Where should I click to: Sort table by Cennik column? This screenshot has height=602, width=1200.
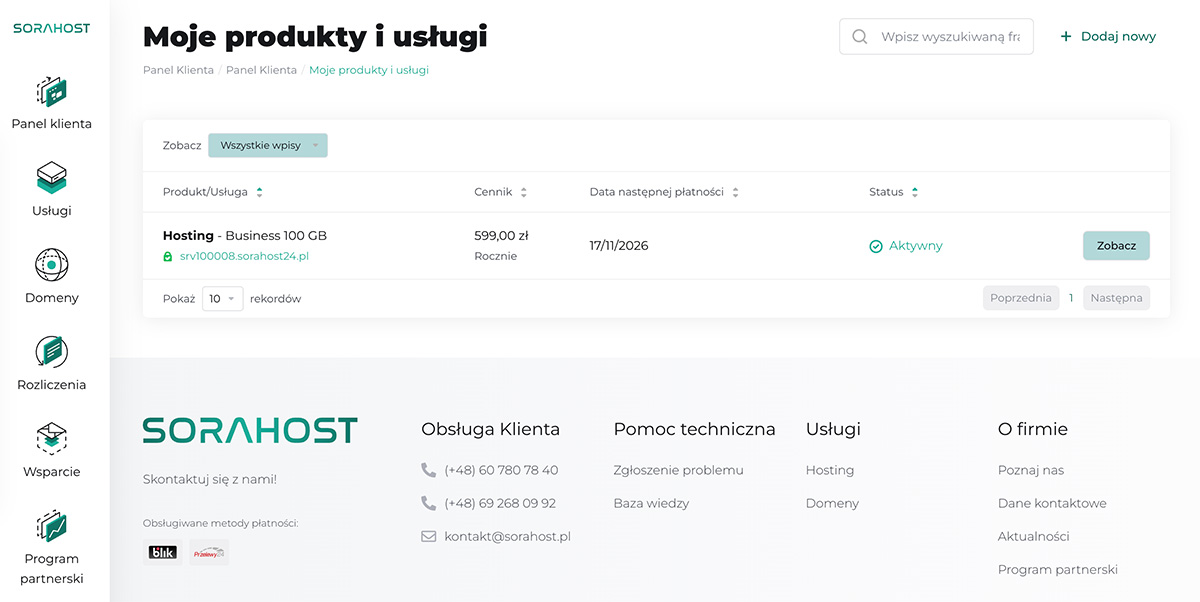pos(524,192)
